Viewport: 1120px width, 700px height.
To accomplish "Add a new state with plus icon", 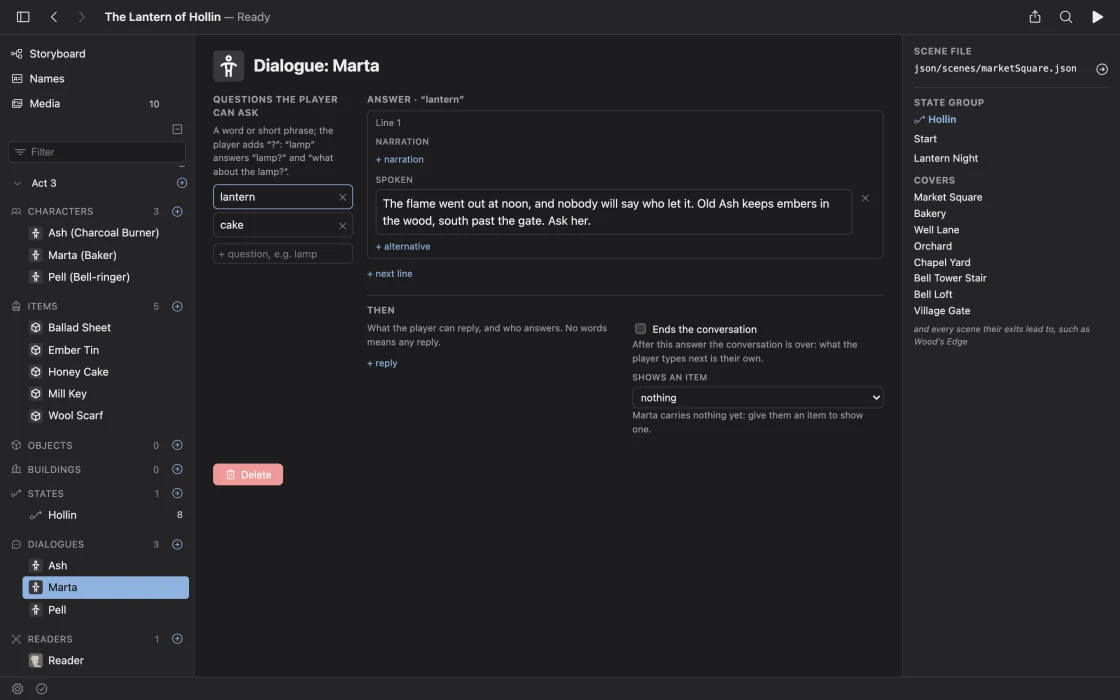I will click(x=177, y=494).
